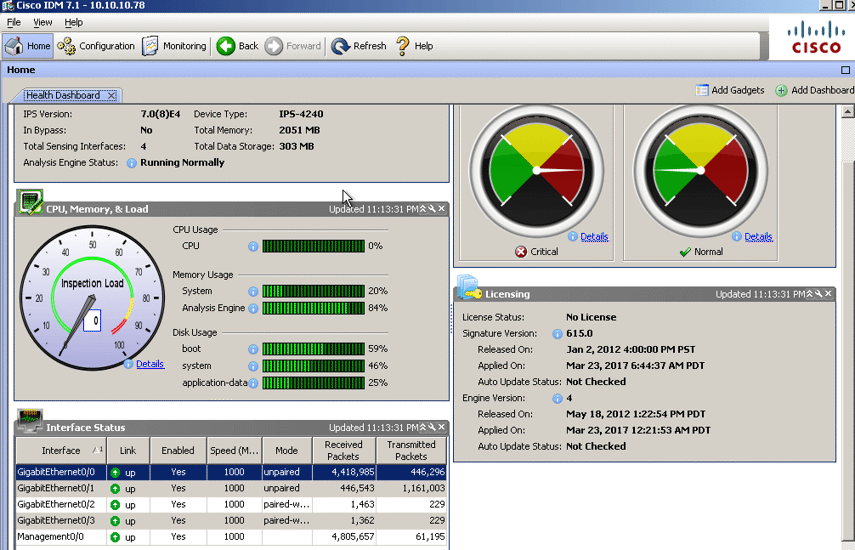The height and width of the screenshot is (550, 855).
Task: Open the Home view from toolbar
Action: coord(28,46)
